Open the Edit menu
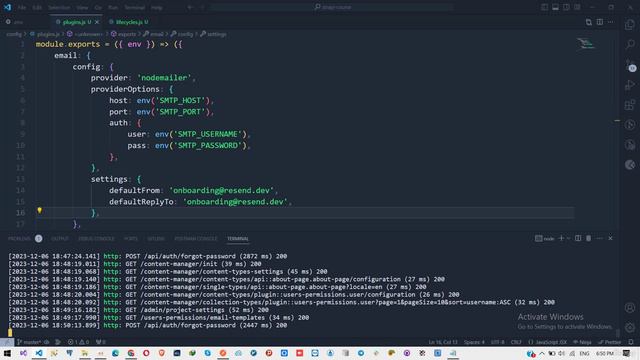 (37, 7)
